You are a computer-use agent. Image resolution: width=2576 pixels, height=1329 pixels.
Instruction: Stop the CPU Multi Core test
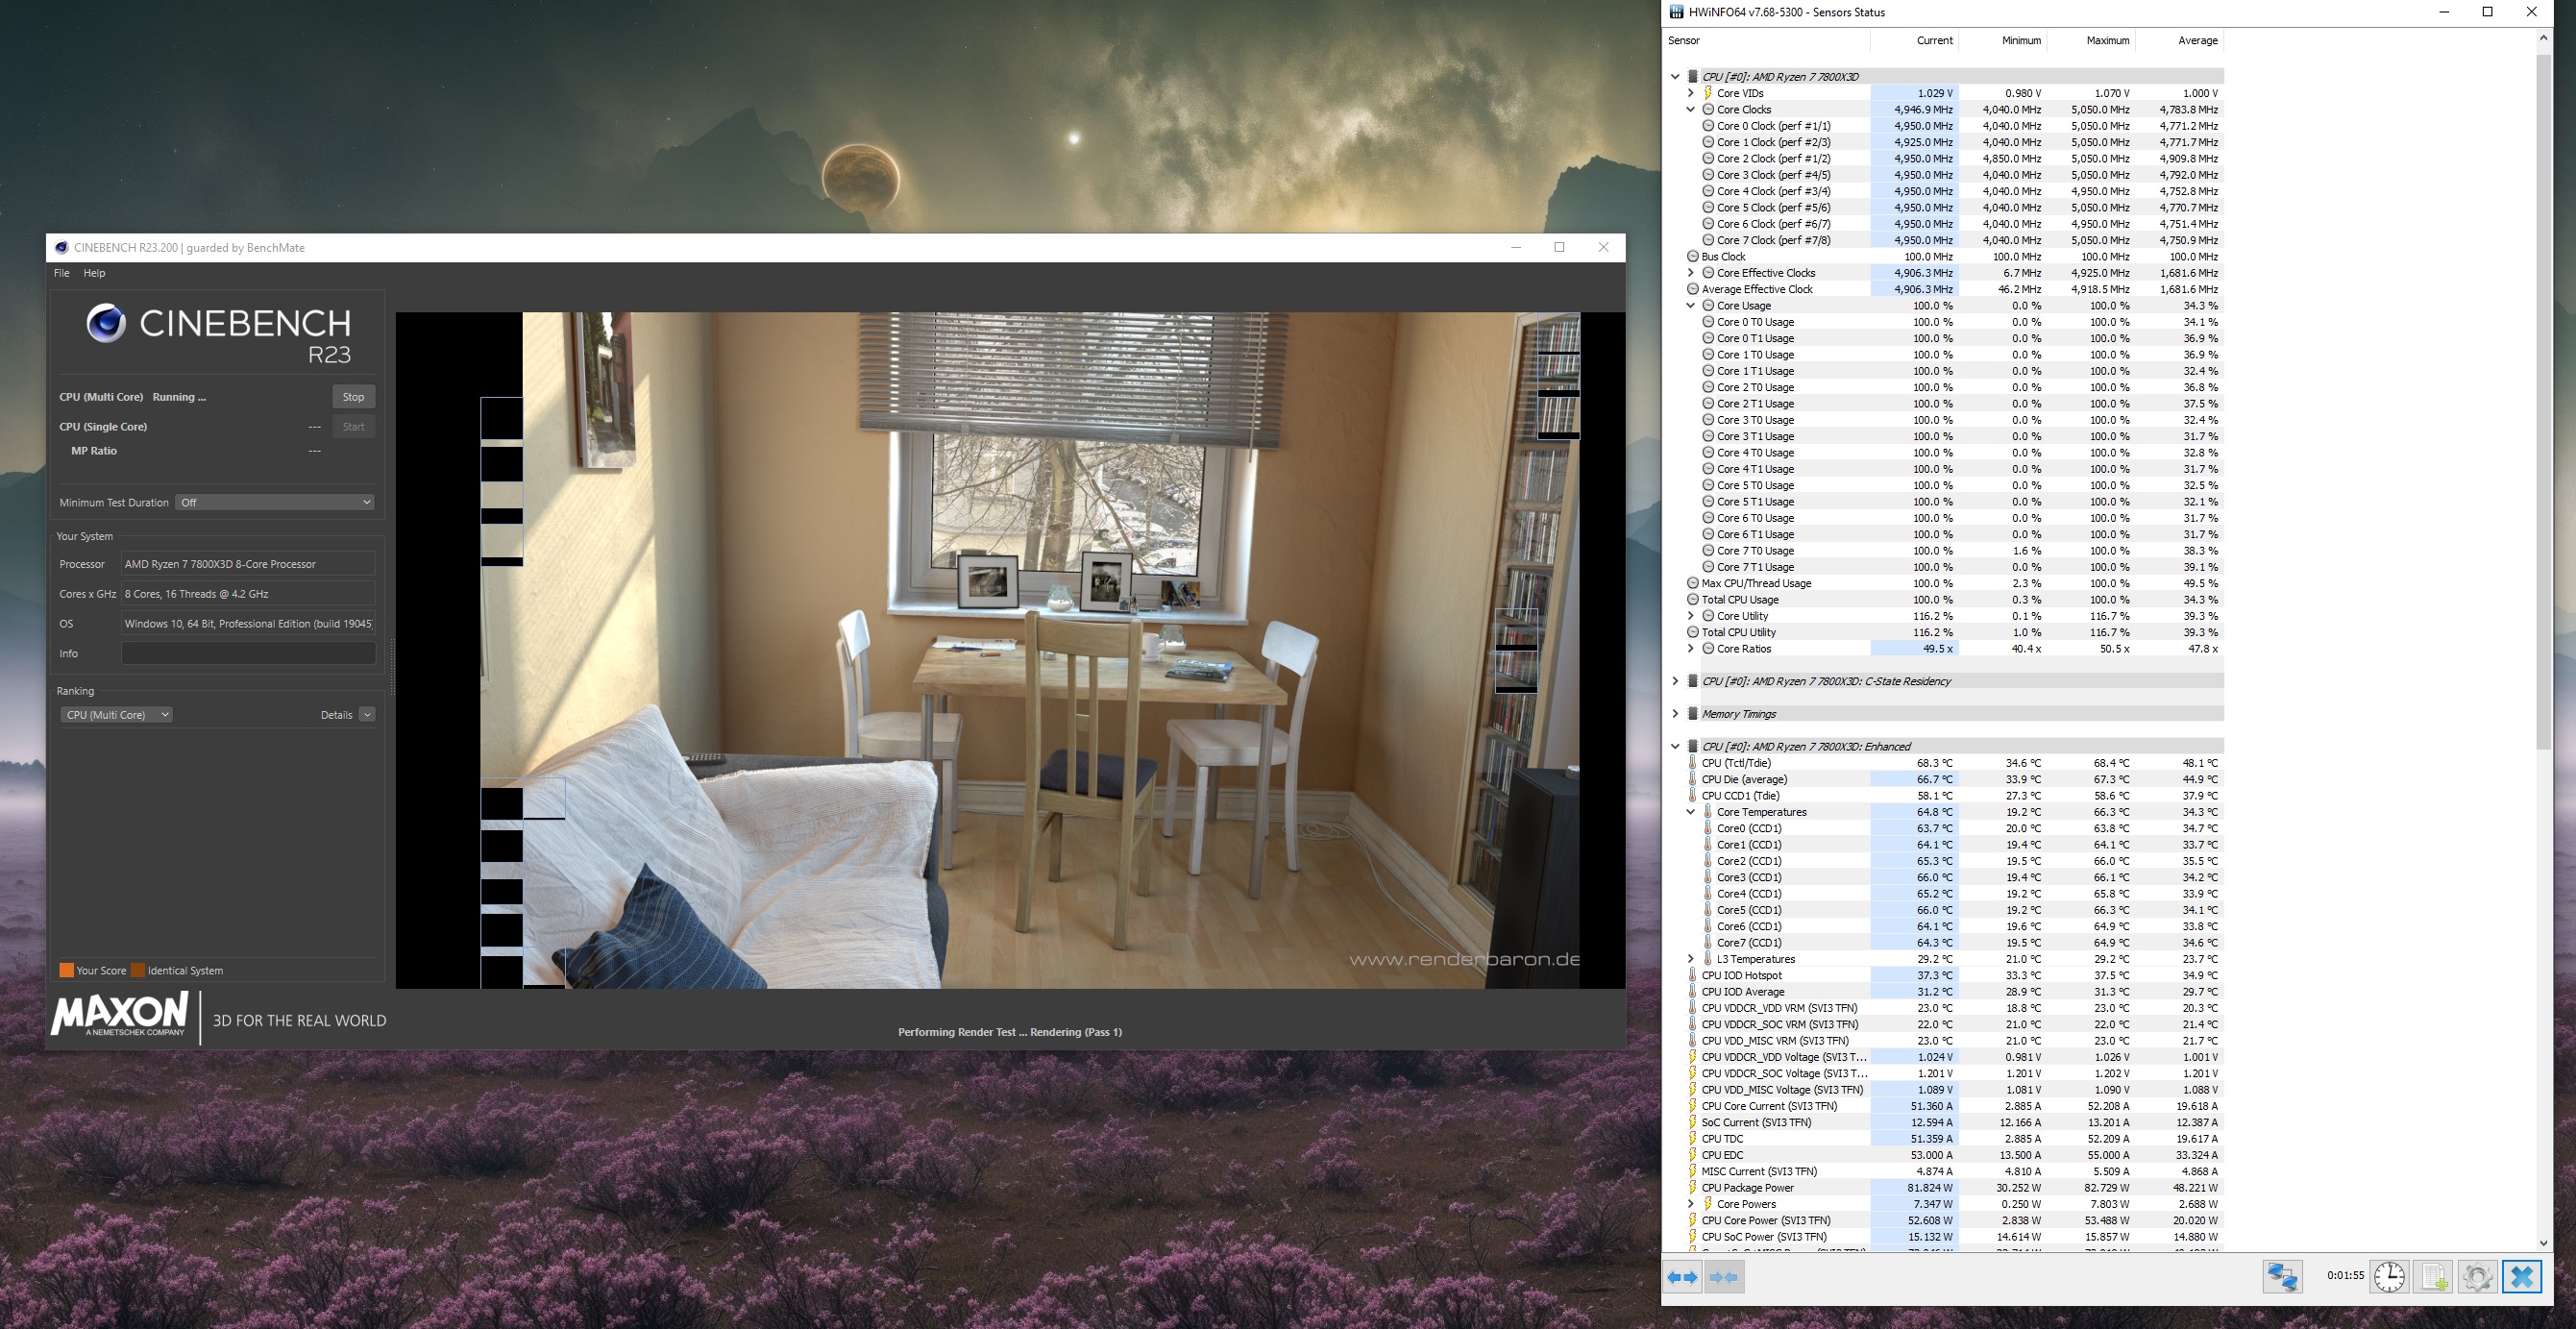(353, 397)
